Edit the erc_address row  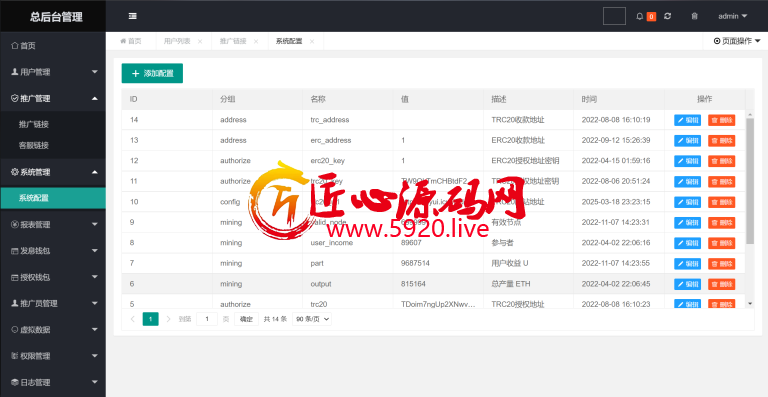687,140
